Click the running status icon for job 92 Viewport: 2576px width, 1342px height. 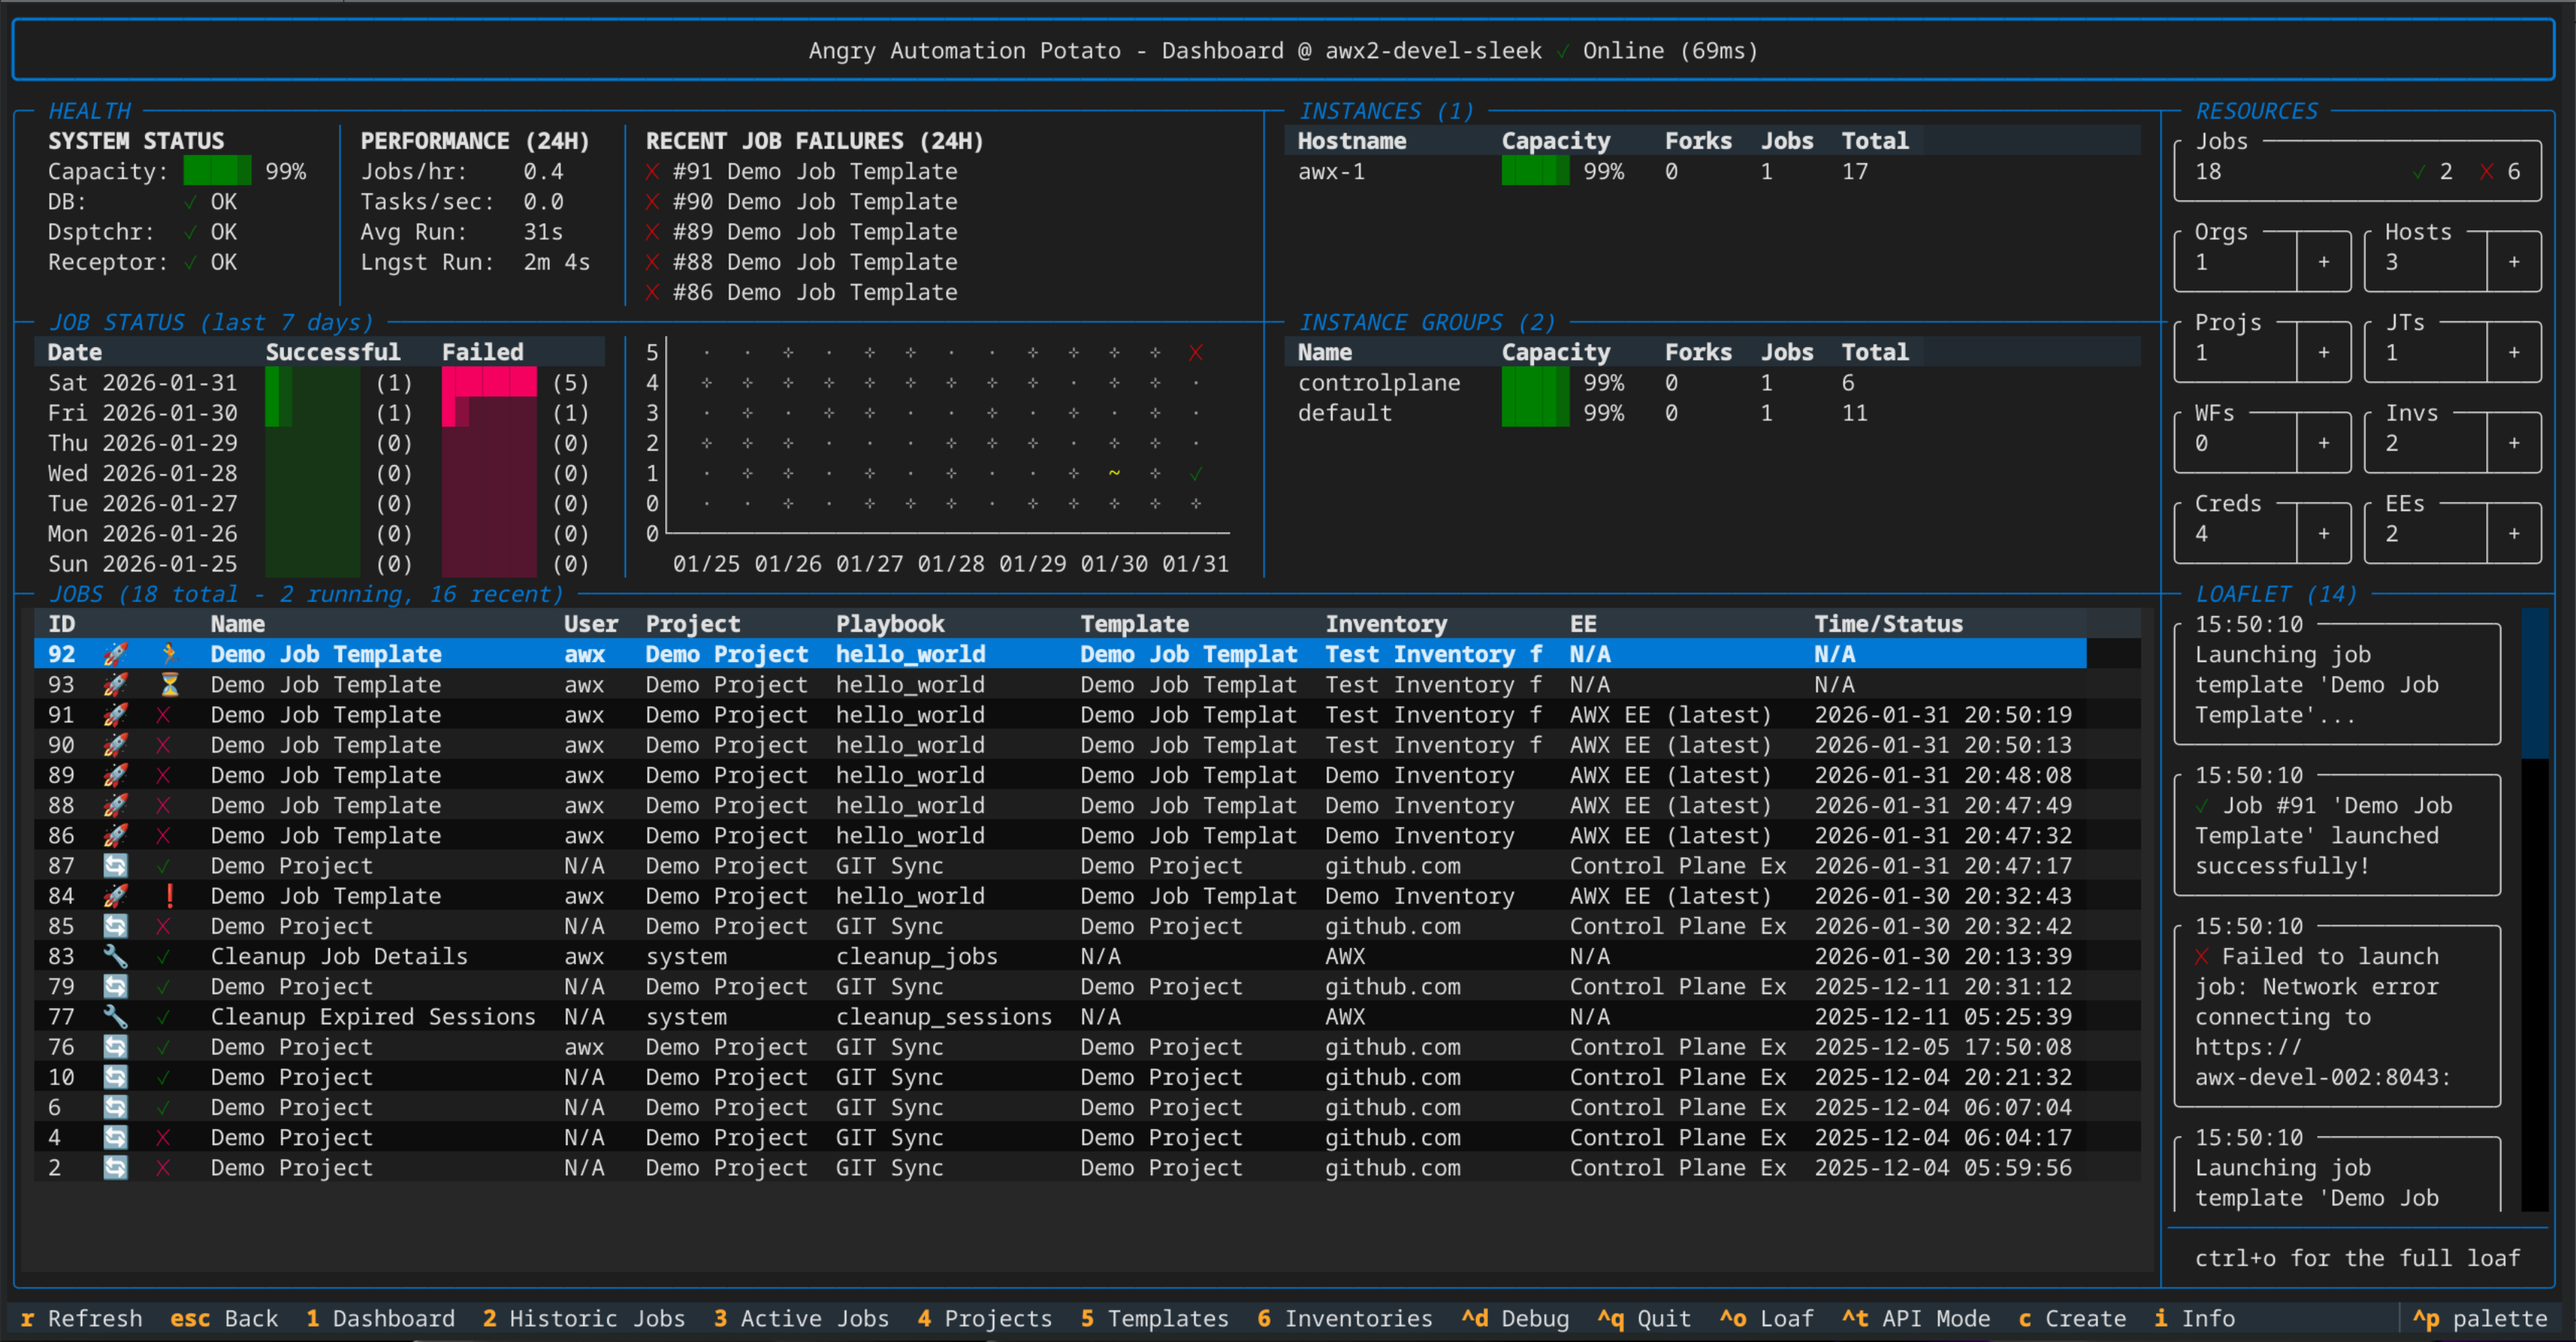point(169,654)
